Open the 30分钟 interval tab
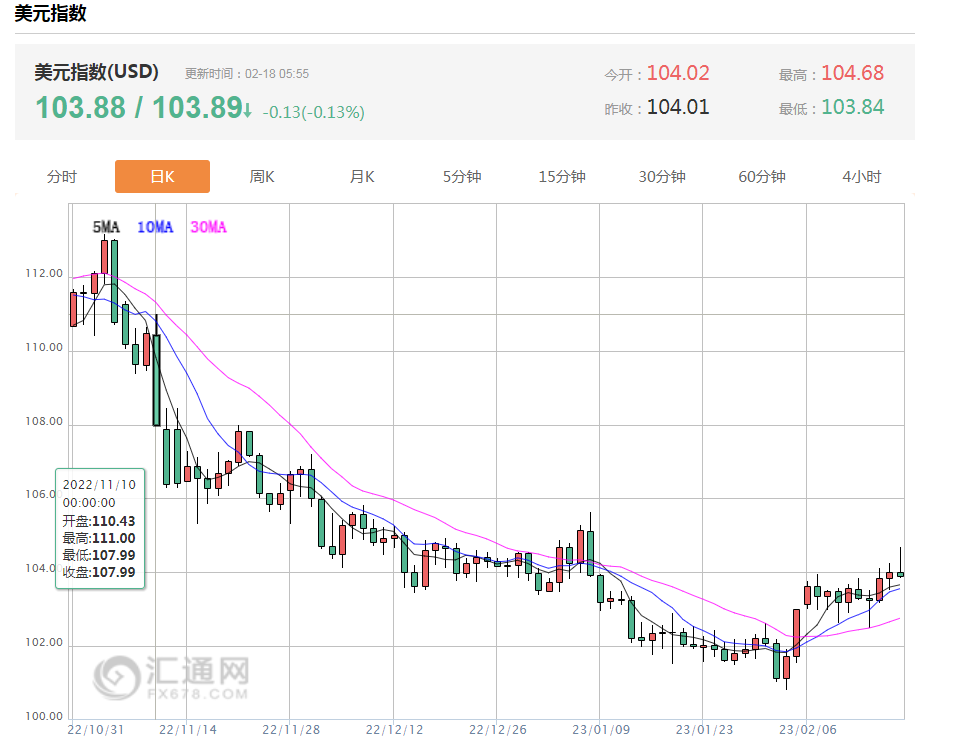This screenshot has width=958, height=745. point(662,177)
